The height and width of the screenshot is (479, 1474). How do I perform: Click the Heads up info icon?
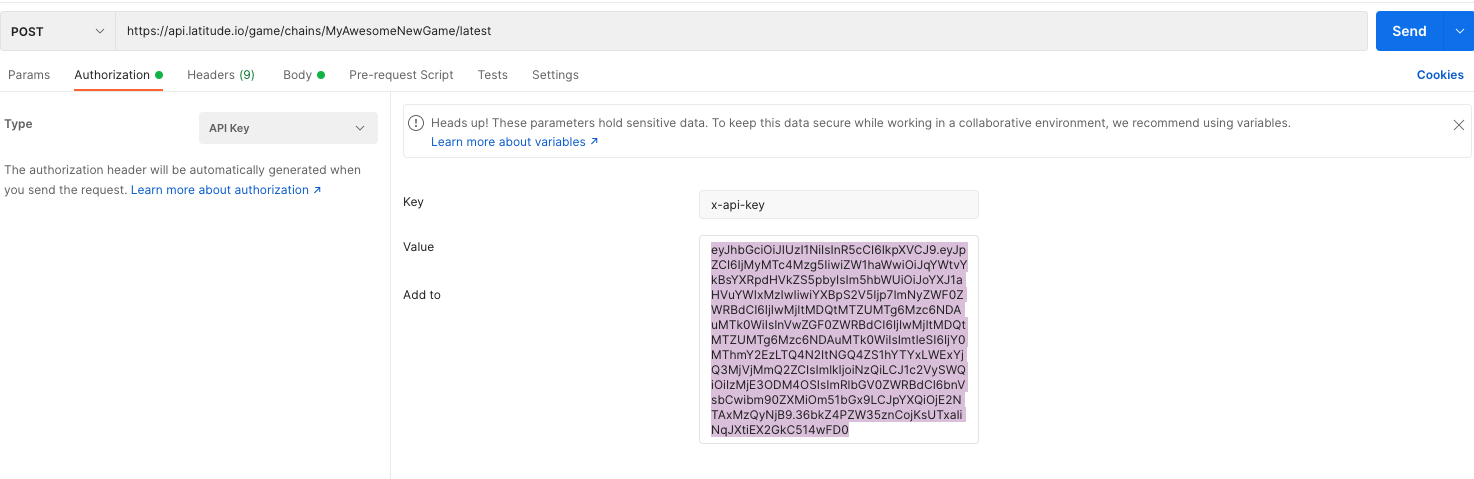[x=417, y=123]
